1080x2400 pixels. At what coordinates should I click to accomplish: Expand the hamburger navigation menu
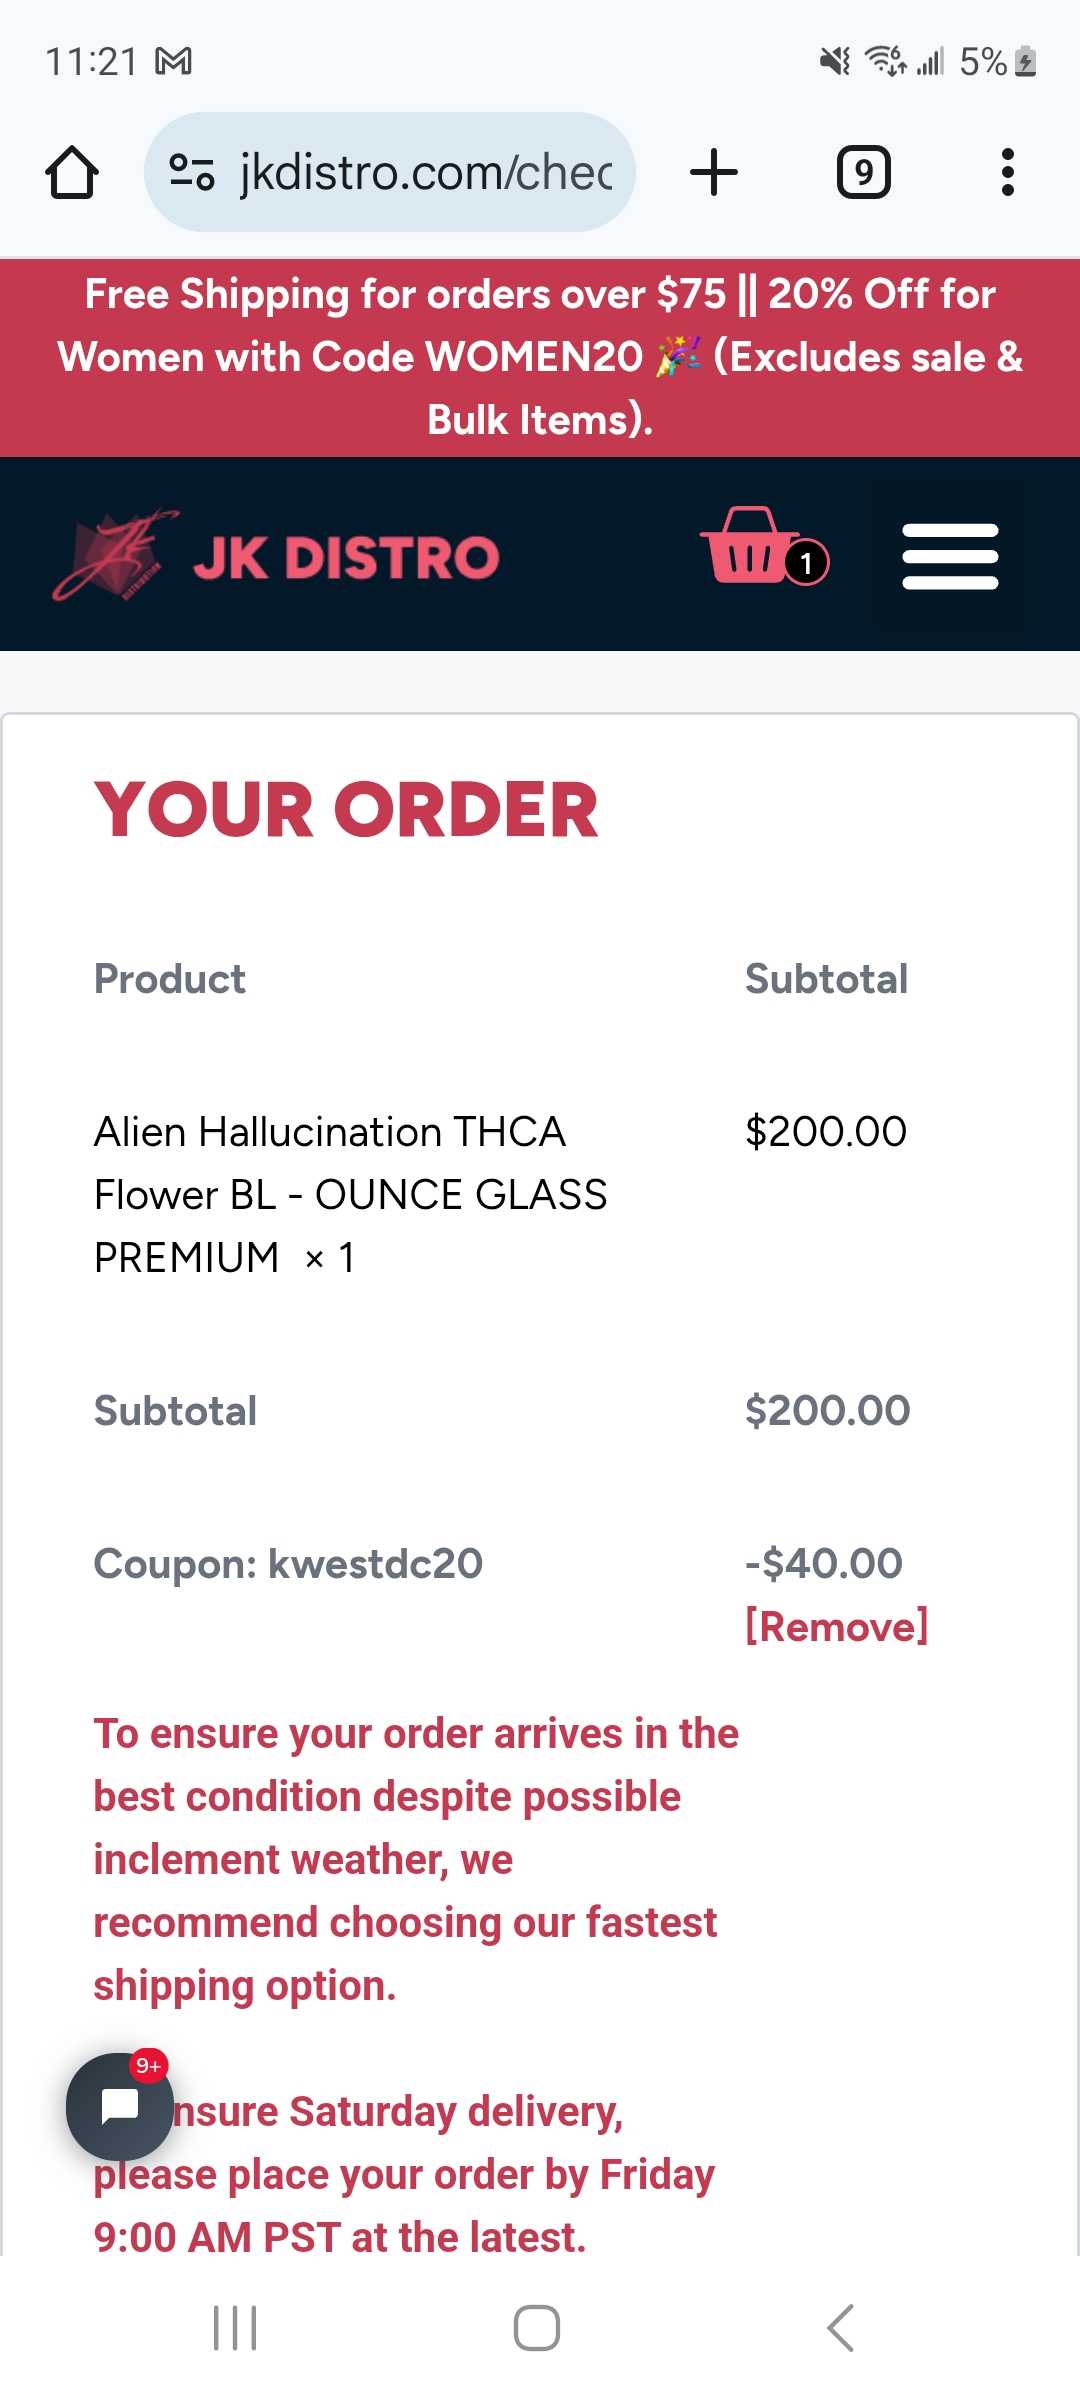tap(950, 556)
